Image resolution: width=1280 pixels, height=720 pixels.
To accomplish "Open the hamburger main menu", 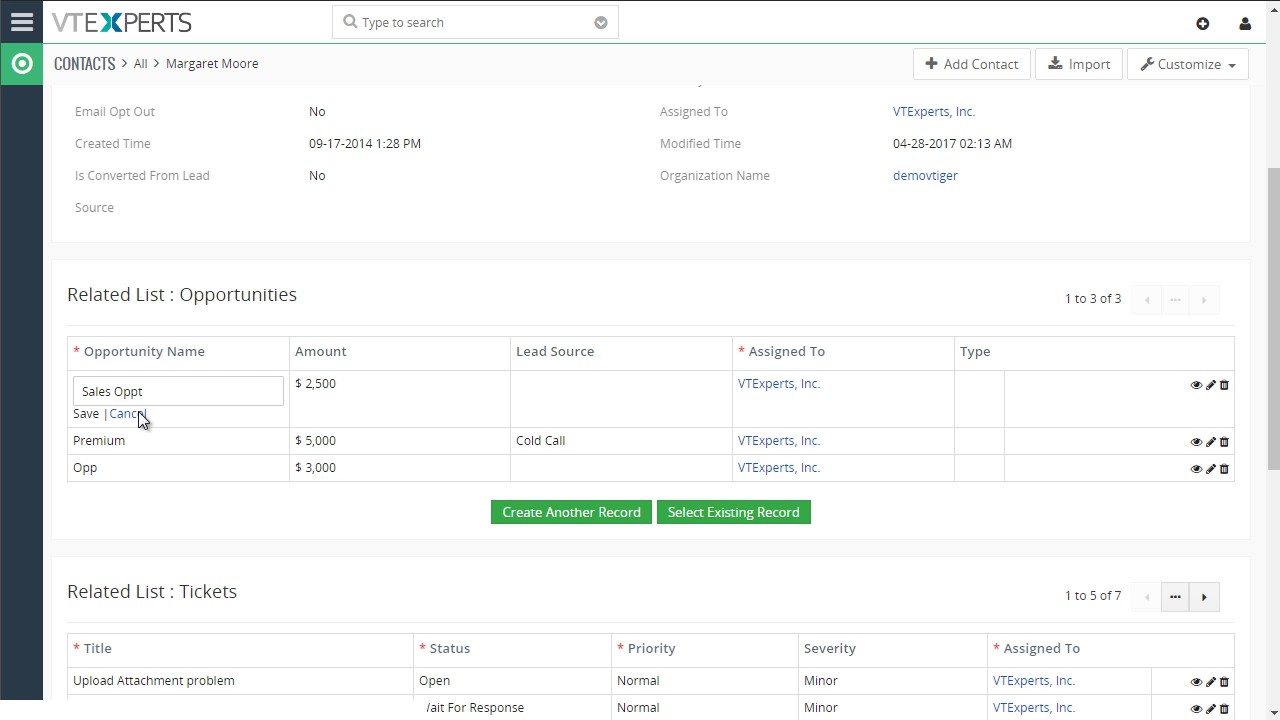I will (x=22, y=22).
